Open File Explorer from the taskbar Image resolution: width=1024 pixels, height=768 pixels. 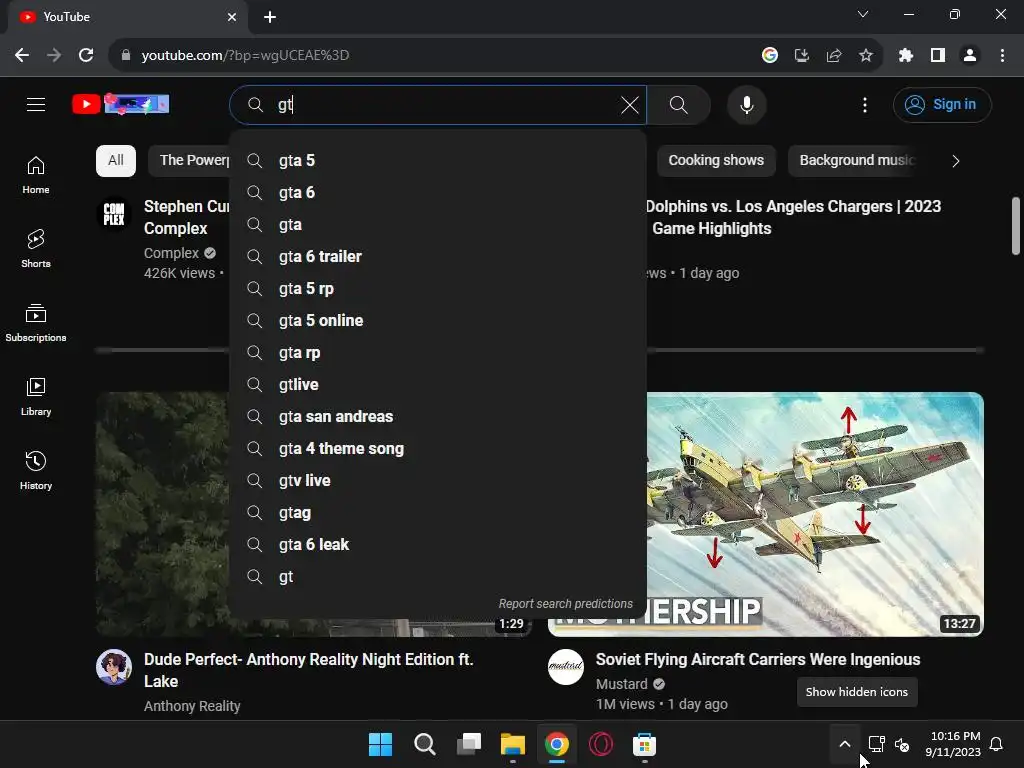513,744
